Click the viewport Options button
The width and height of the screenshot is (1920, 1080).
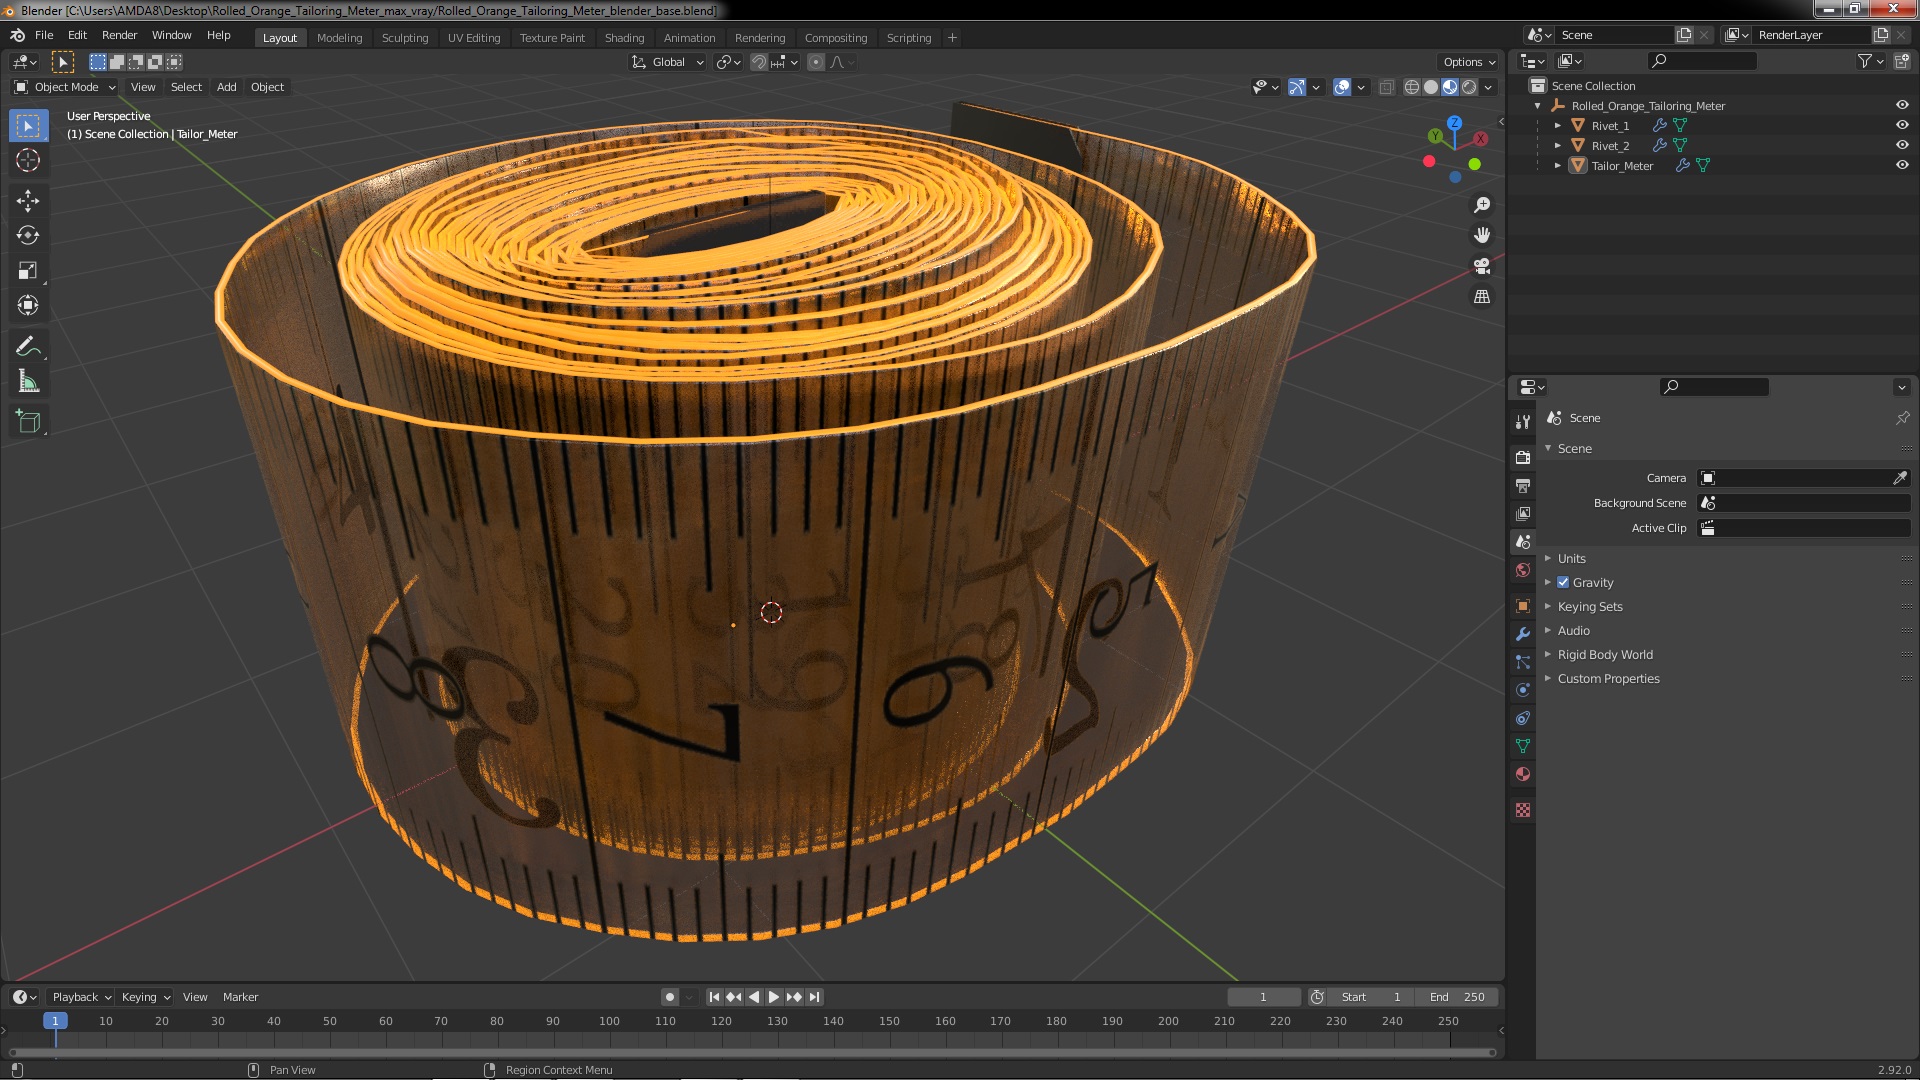[1468, 62]
